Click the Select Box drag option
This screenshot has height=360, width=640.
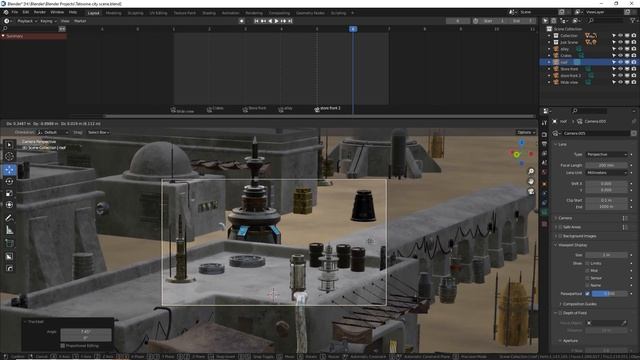pos(98,133)
